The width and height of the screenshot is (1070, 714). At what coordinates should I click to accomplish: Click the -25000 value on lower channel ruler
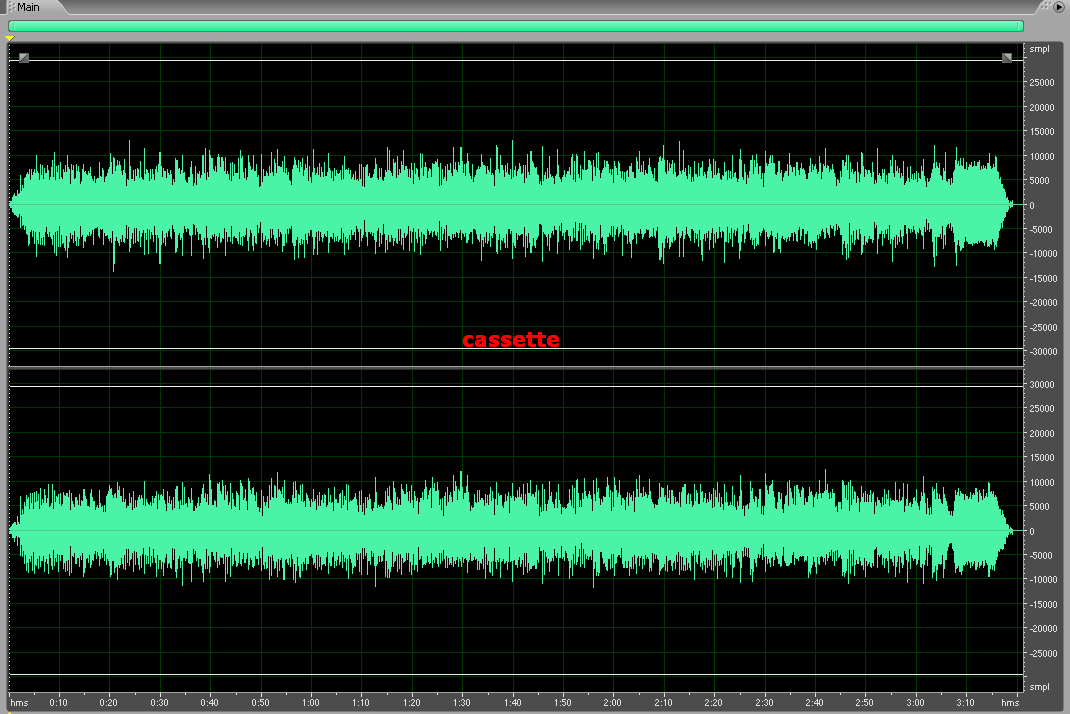1042,653
